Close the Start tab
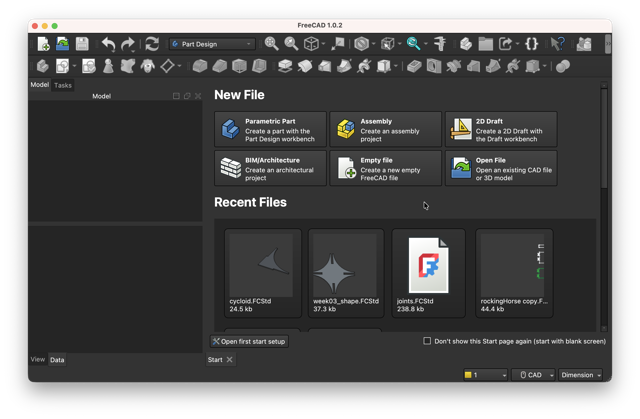Screen dimensions: 640x419 tap(229, 359)
